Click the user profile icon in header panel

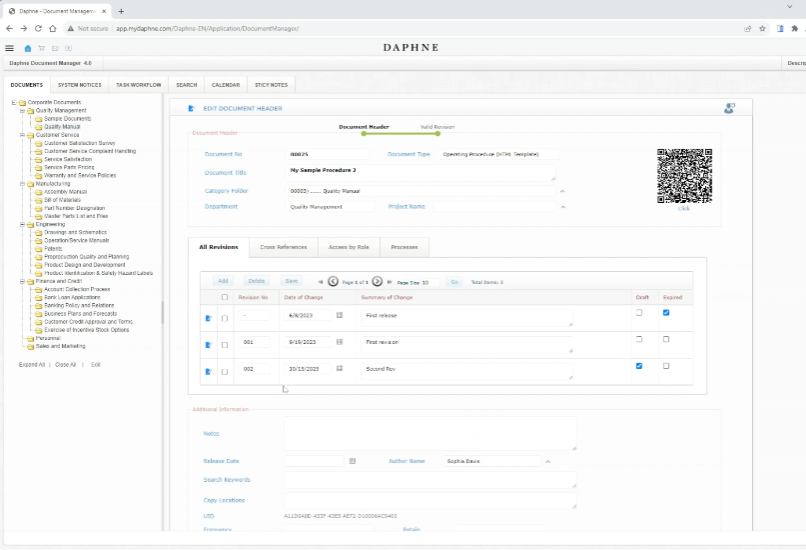(x=729, y=108)
